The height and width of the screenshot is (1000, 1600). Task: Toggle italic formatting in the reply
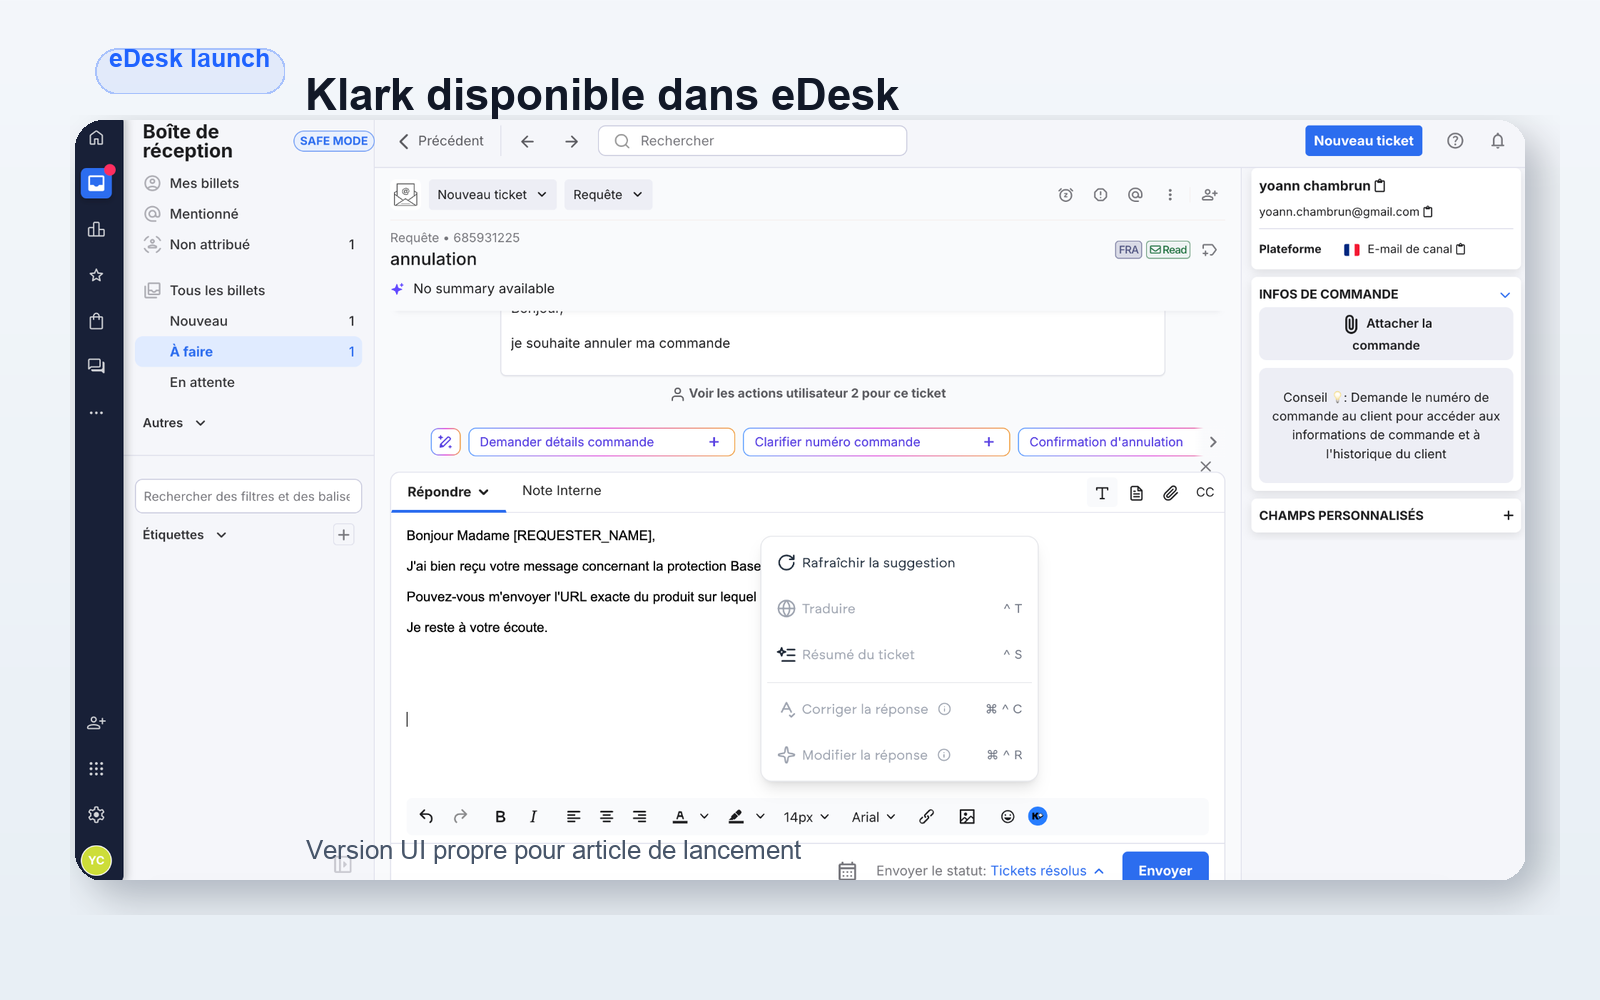click(x=533, y=816)
